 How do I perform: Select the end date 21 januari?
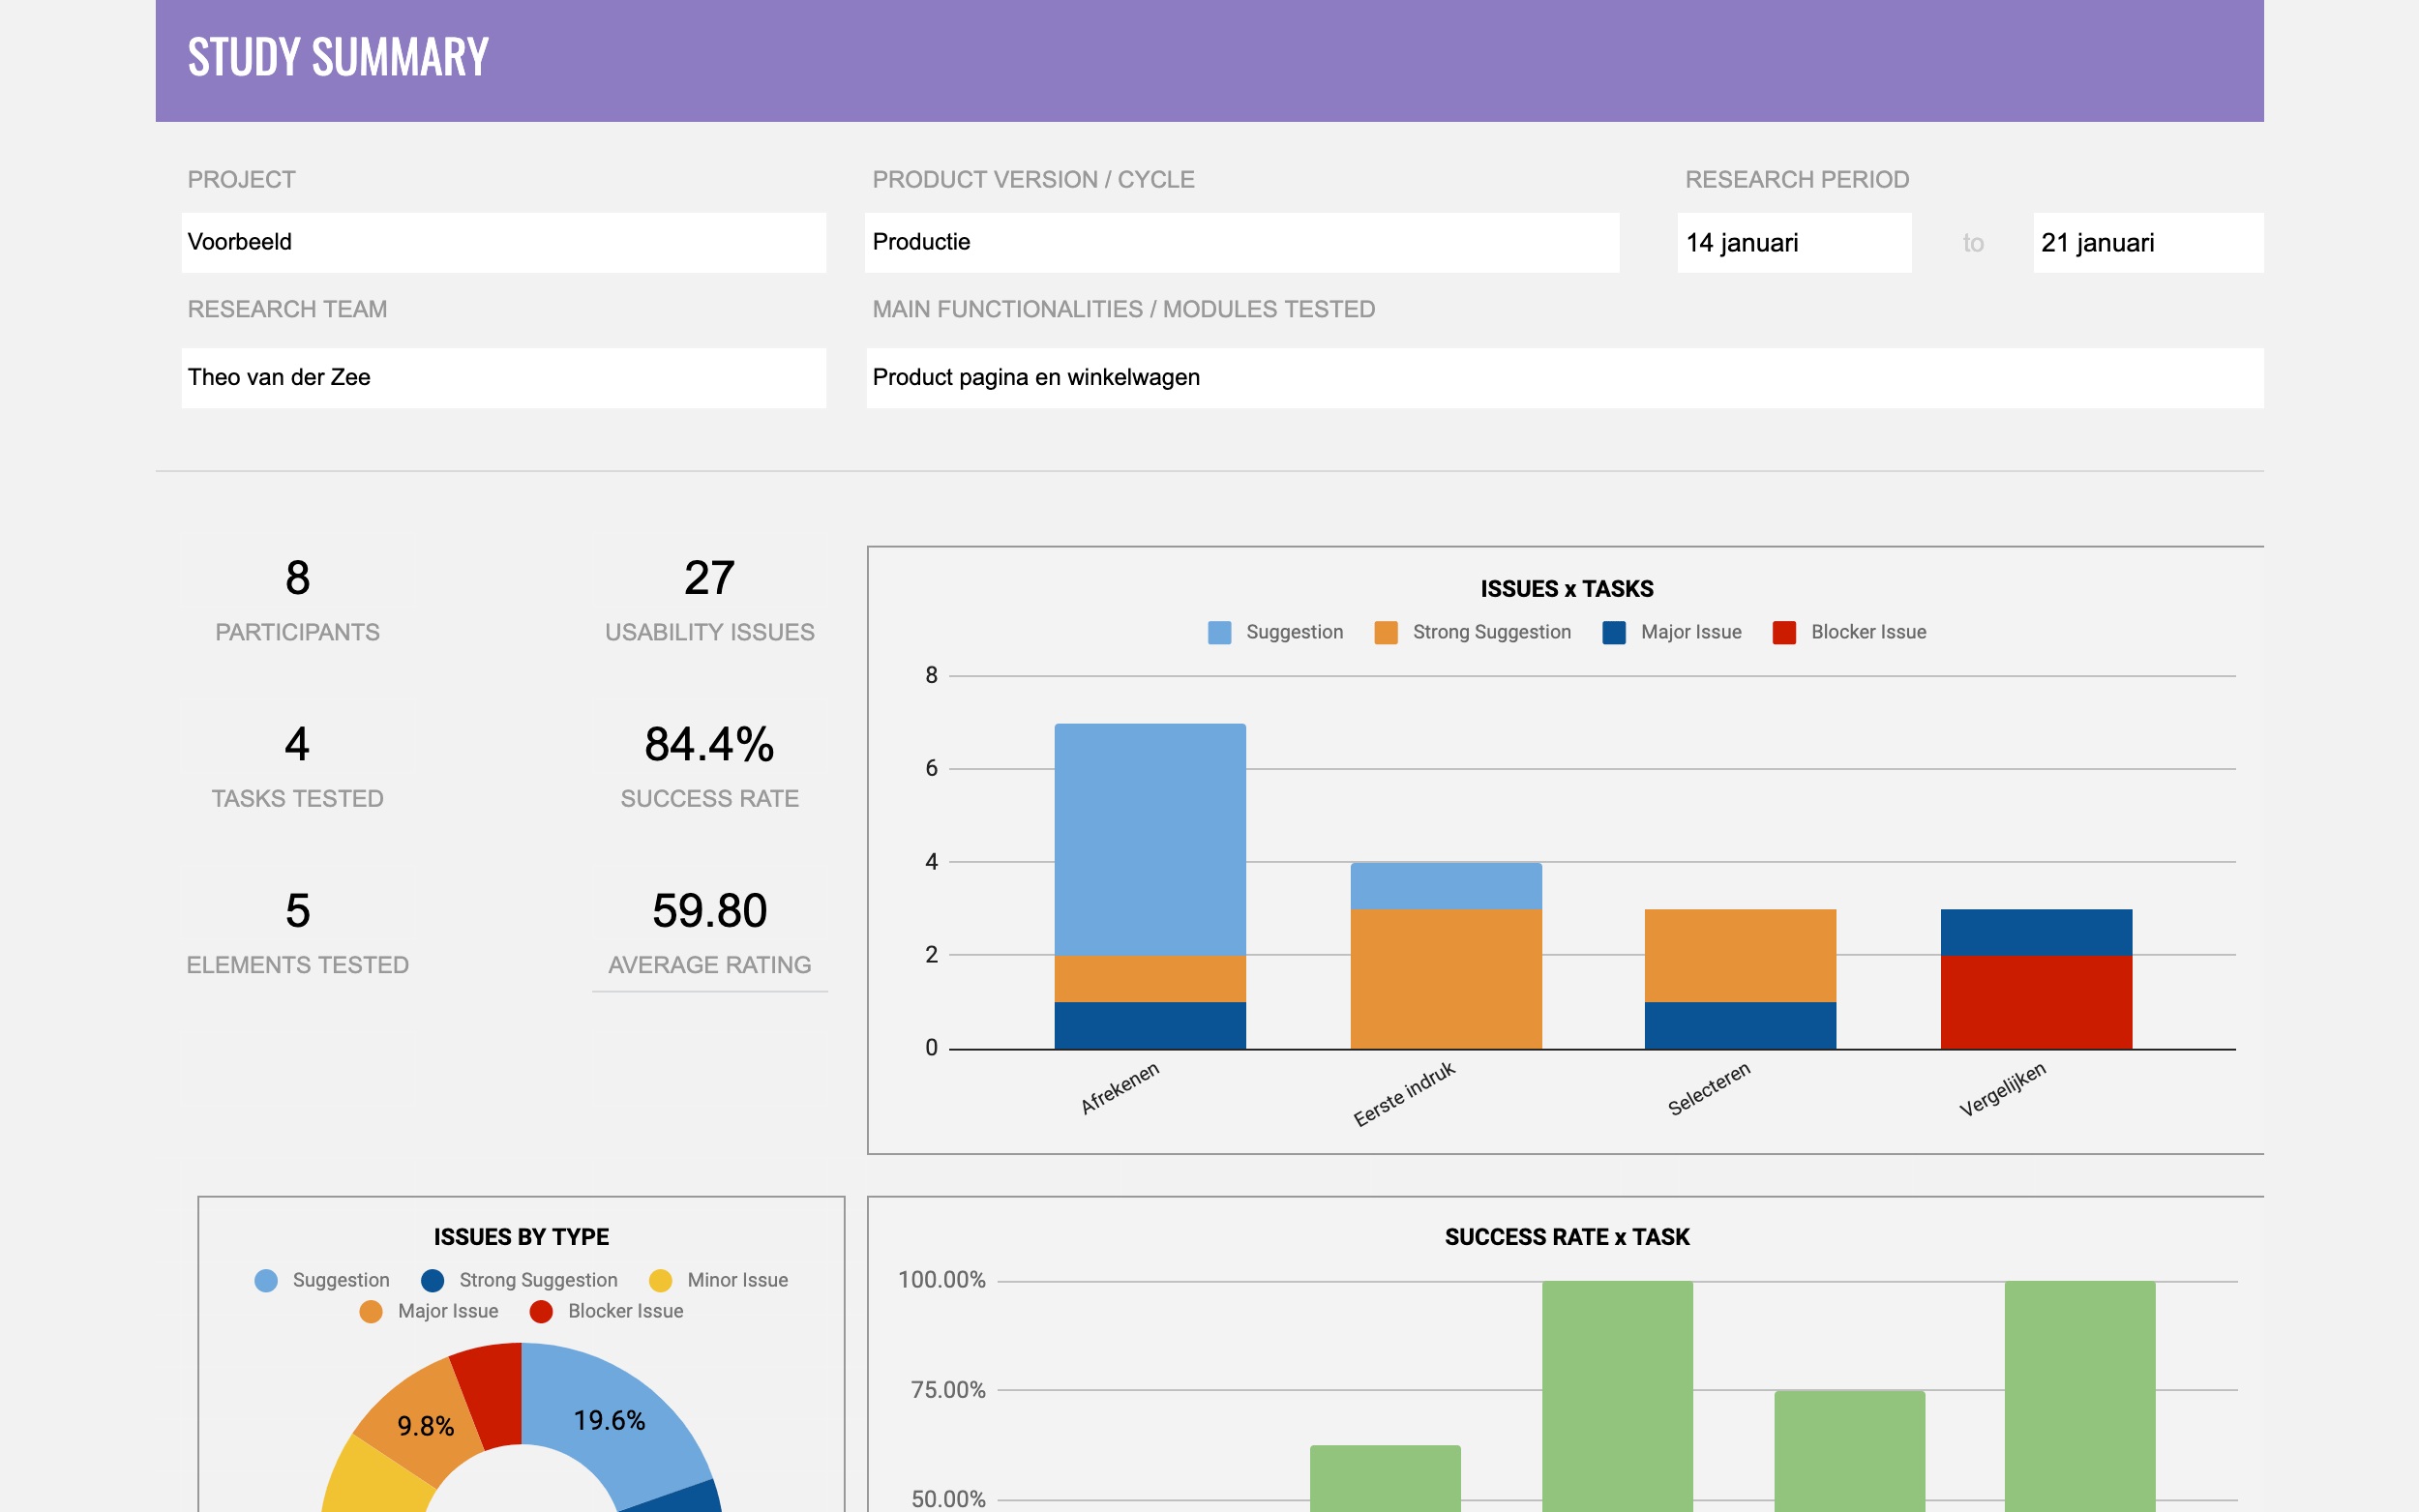tap(2147, 242)
